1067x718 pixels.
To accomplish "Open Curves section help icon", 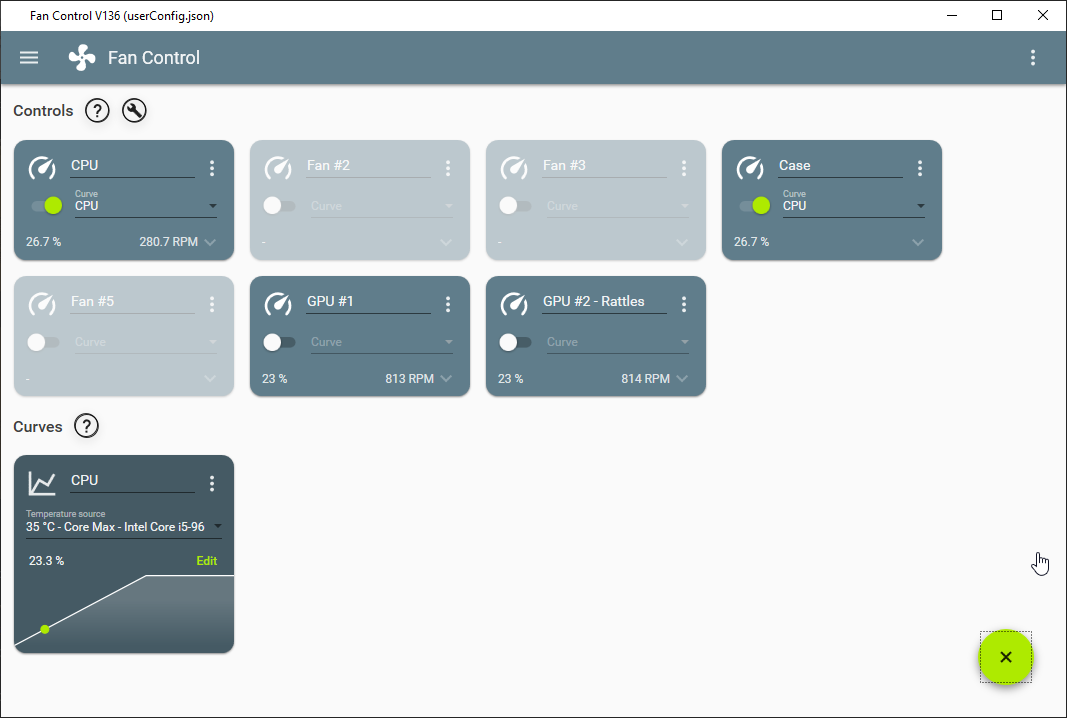I will [86, 426].
